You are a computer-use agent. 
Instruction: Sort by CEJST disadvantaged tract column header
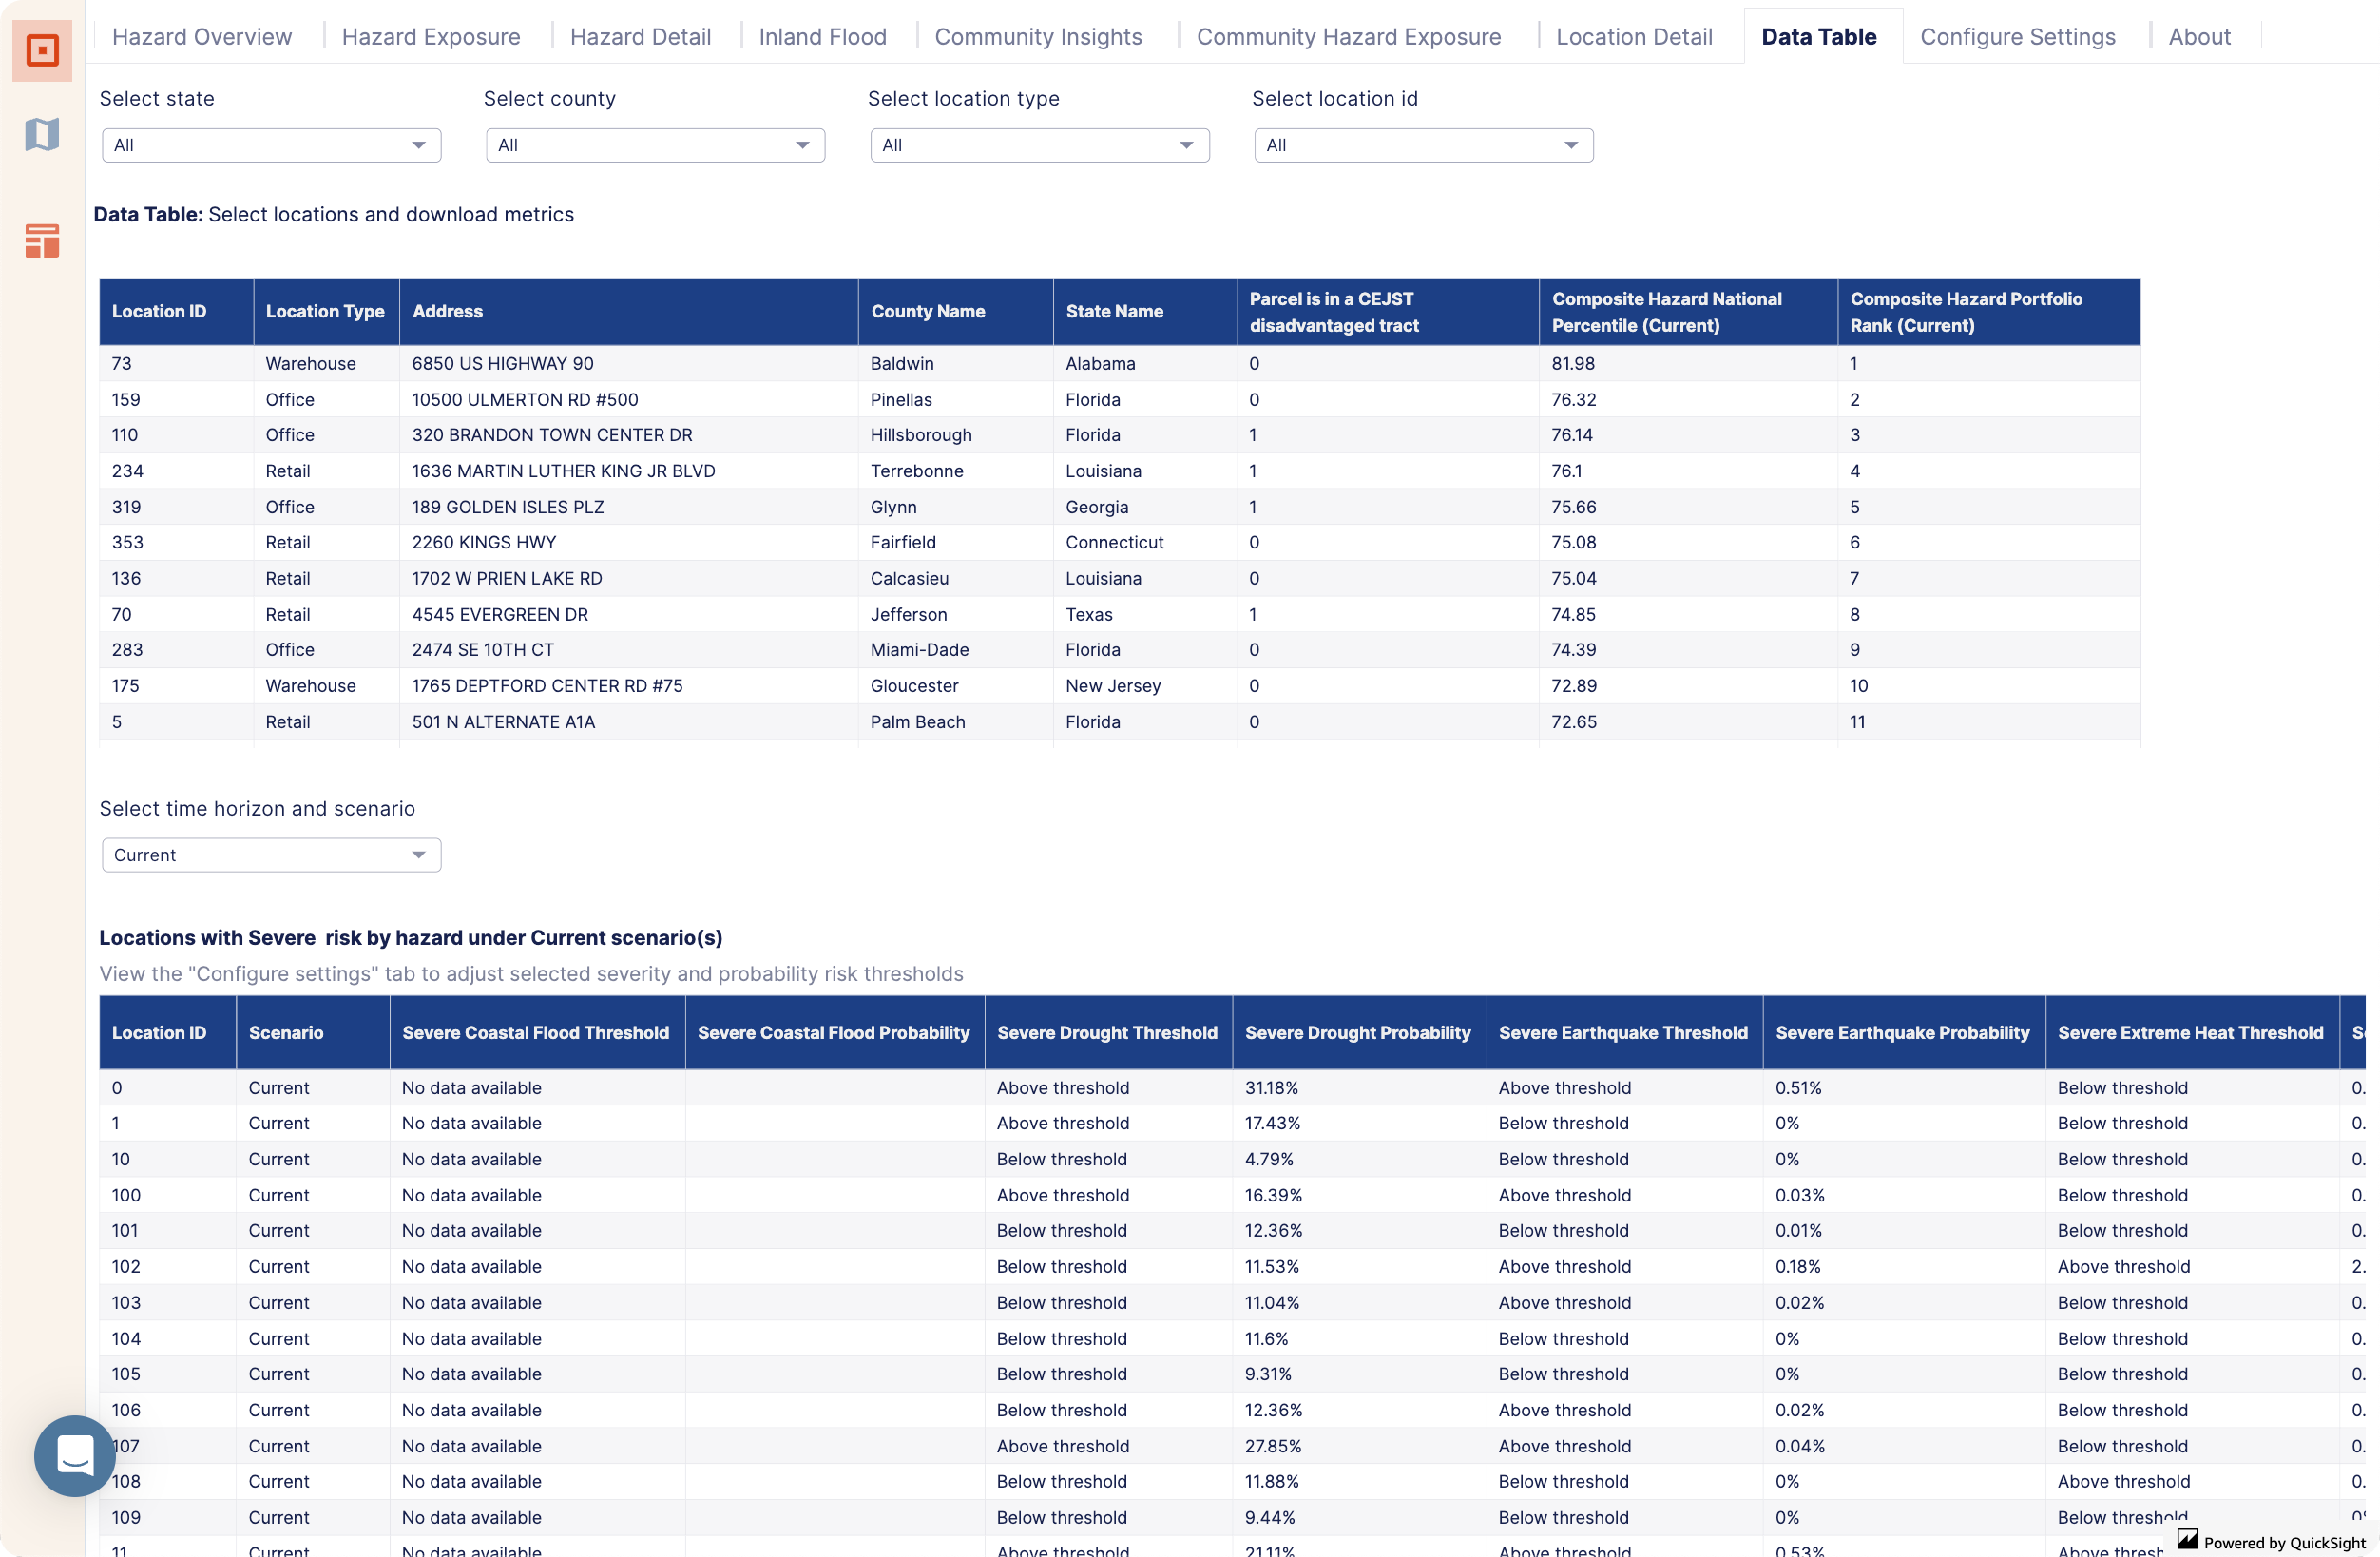[x=1388, y=312]
